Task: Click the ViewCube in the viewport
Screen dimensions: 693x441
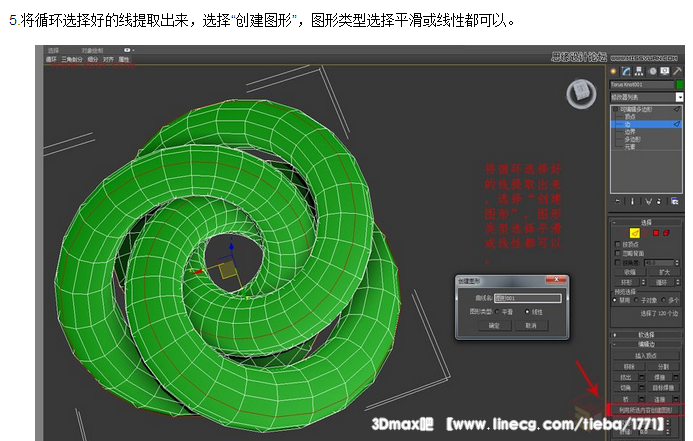Action: click(581, 93)
